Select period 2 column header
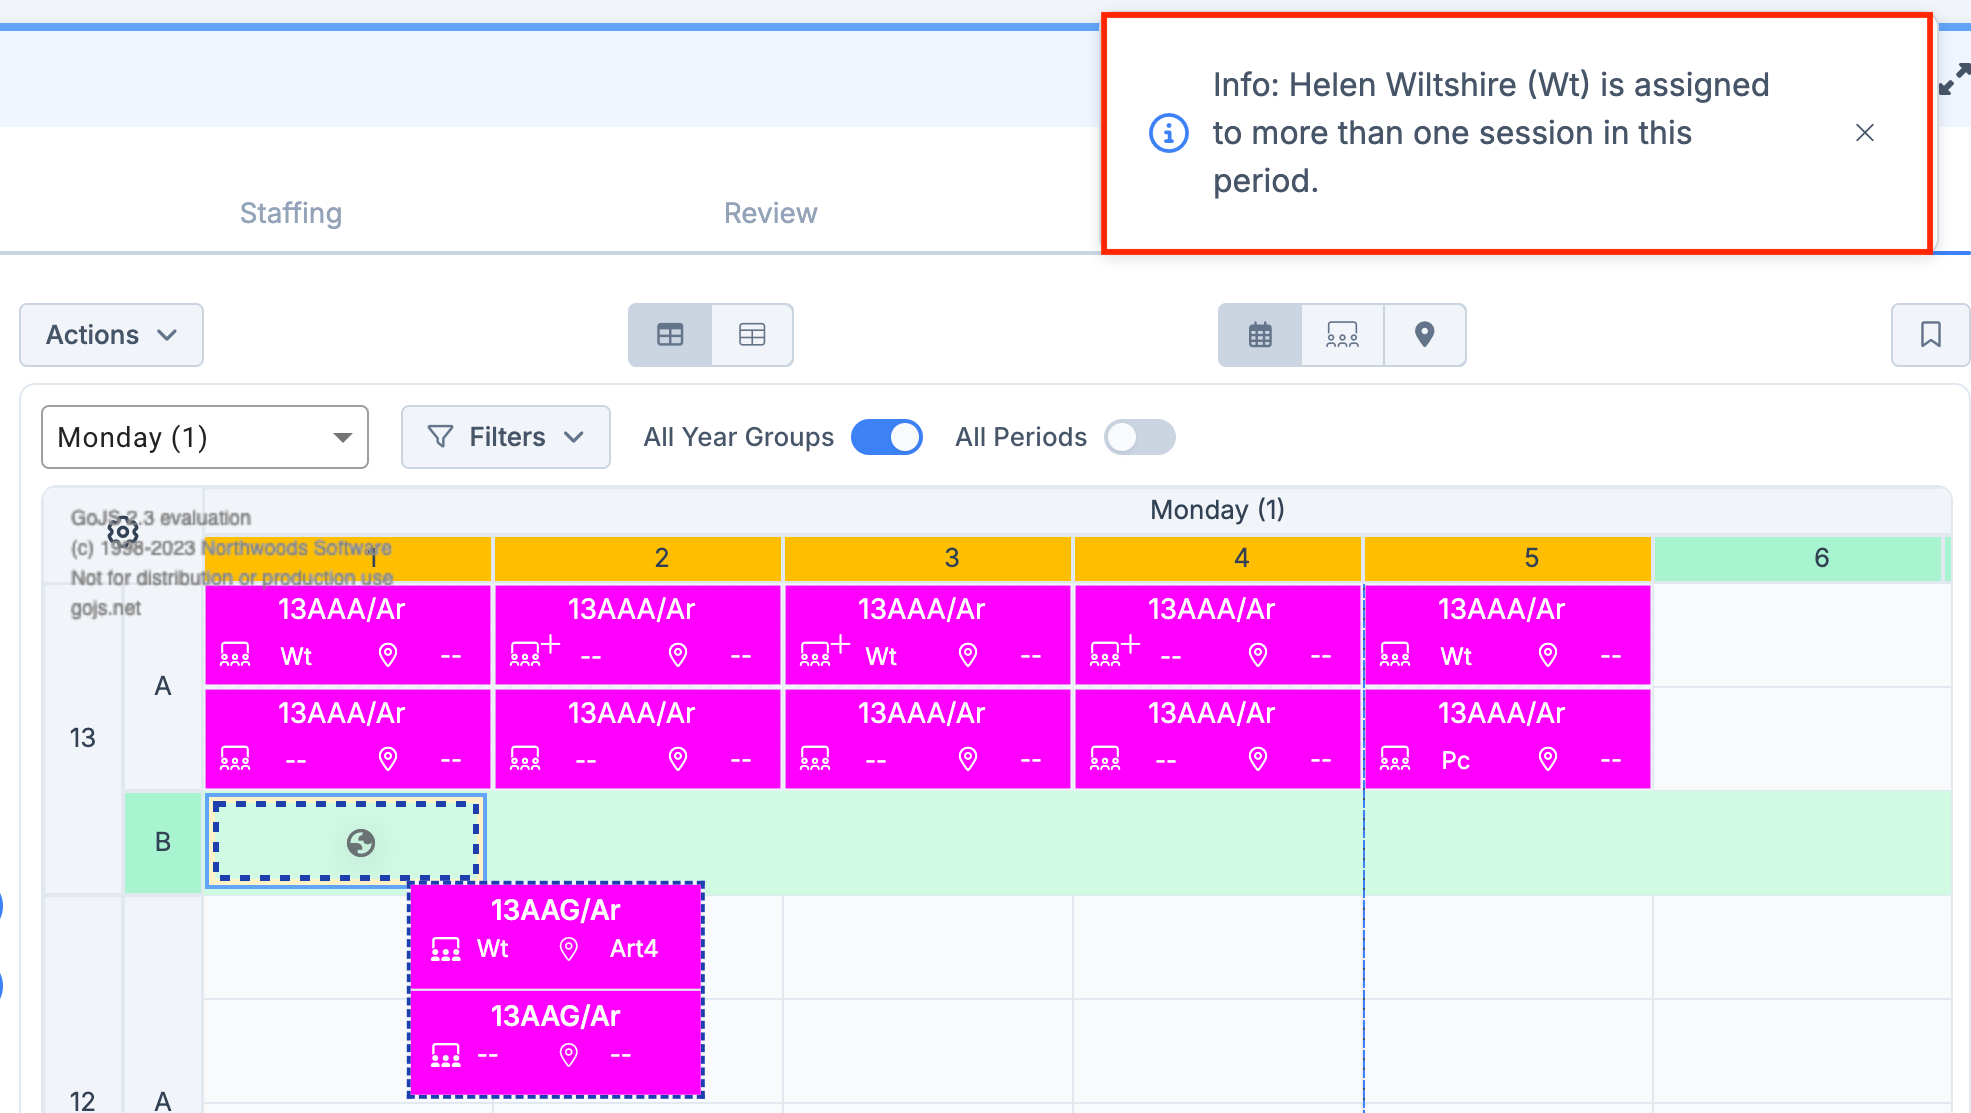Image resolution: width=1971 pixels, height=1113 pixels. coord(661,558)
